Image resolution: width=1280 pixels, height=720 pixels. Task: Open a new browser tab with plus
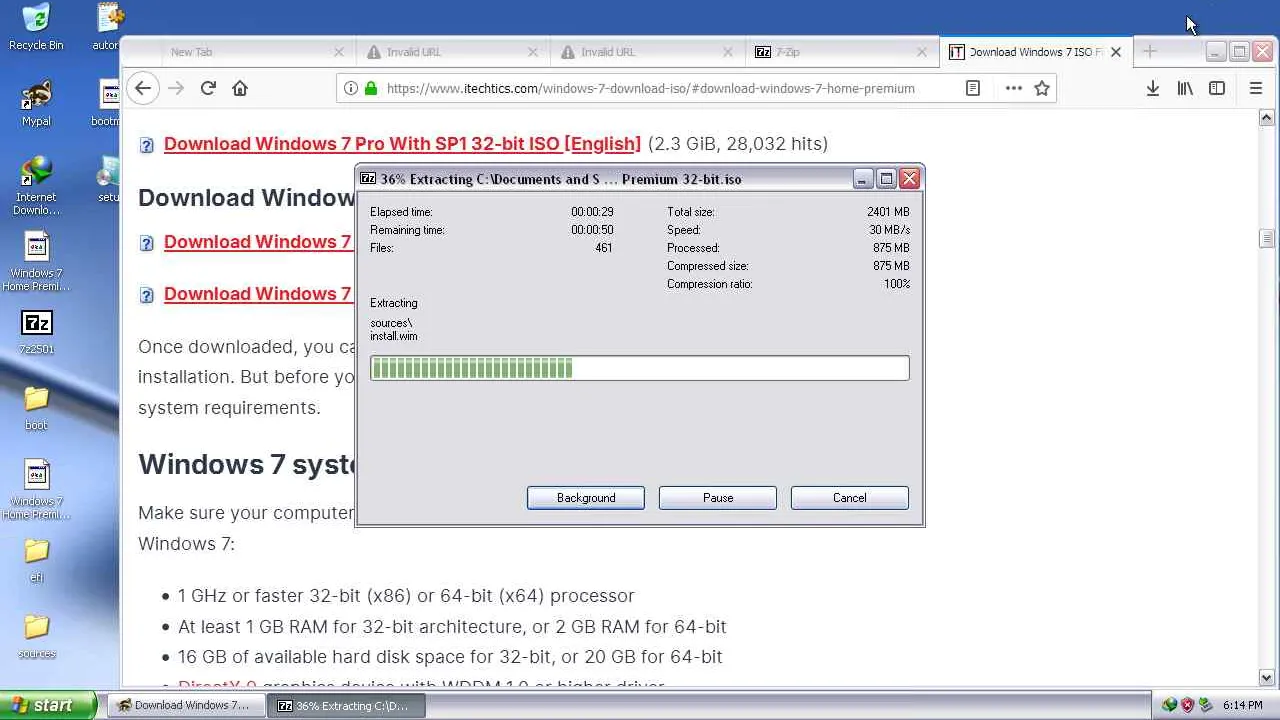(x=1149, y=52)
